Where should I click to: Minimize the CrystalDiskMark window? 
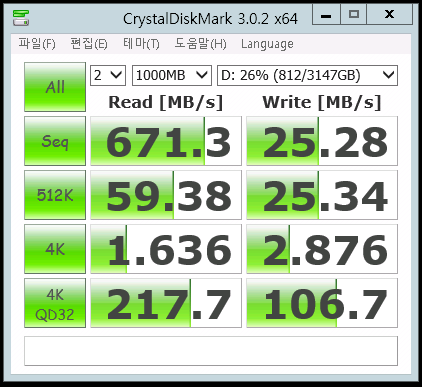tap(326, 15)
